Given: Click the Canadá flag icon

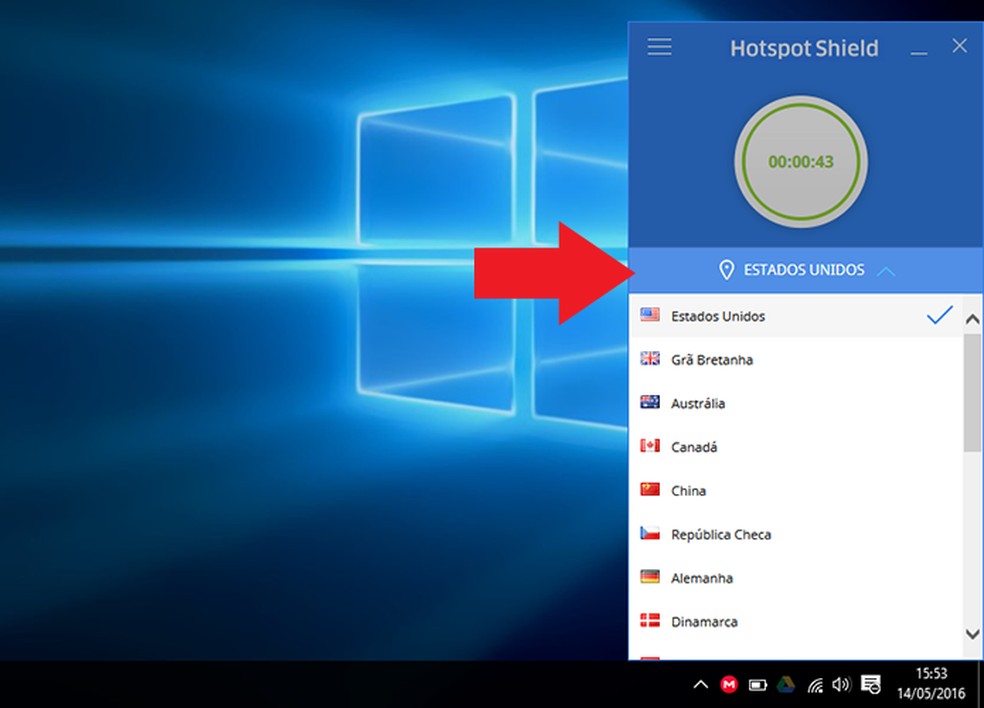Looking at the screenshot, I should tap(650, 447).
